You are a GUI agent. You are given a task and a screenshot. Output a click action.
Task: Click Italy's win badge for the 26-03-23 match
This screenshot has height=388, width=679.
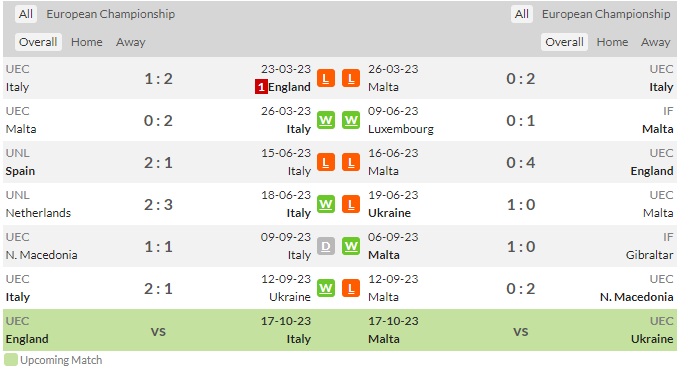point(326,120)
